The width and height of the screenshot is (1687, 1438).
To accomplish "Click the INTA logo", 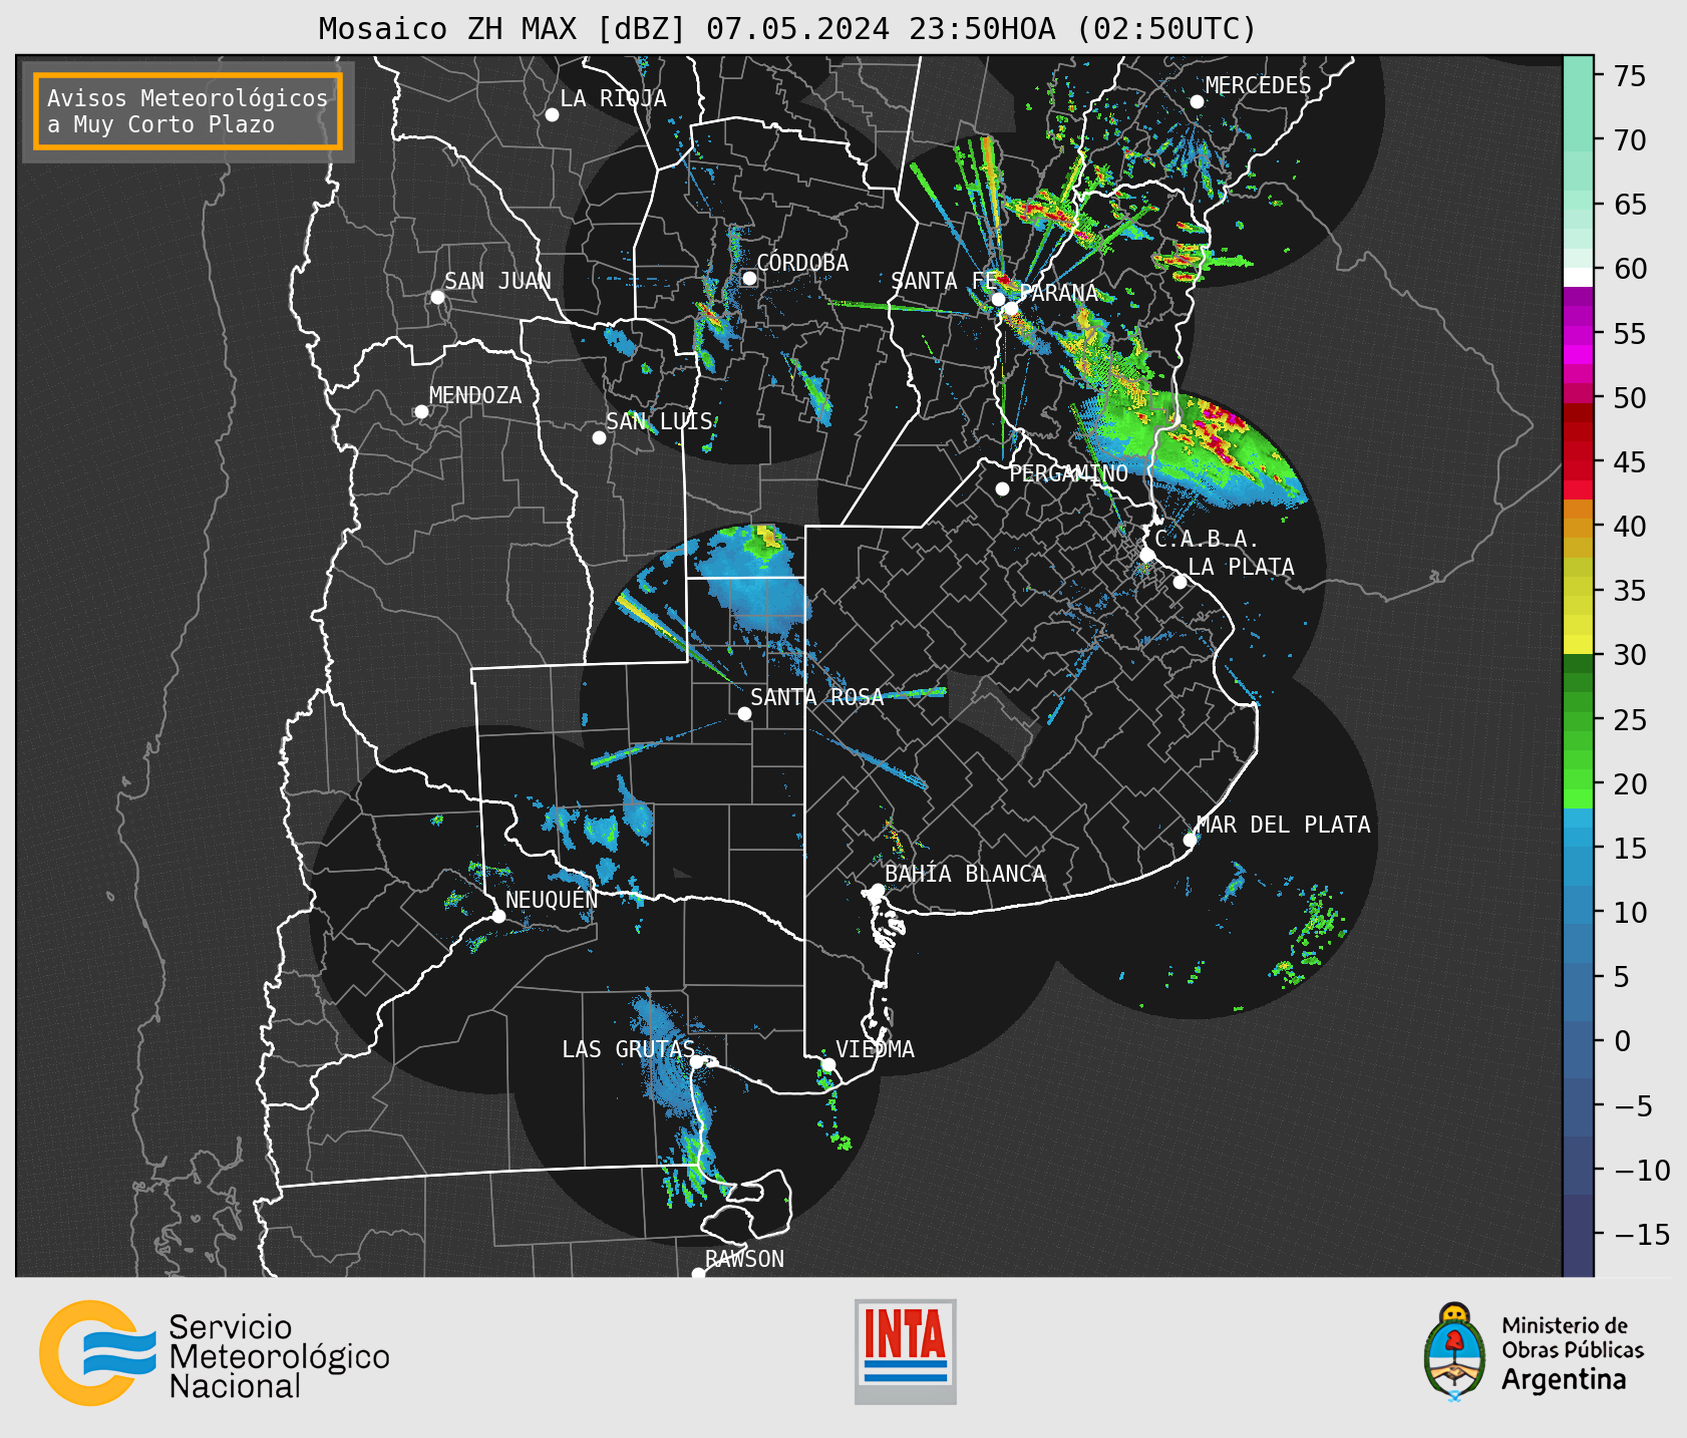I will click(x=905, y=1351).
